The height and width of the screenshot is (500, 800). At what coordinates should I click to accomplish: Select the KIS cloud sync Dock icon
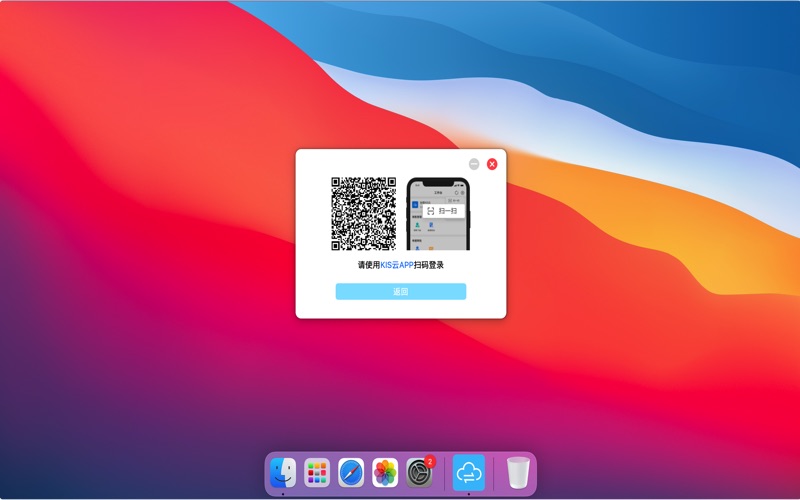468,472
